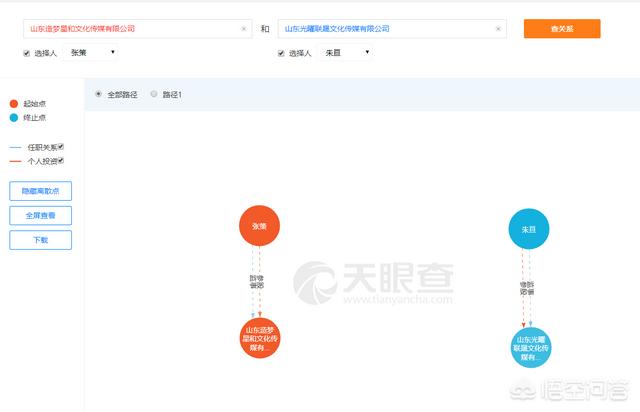Select the orange 张策 person node
The height and width of the screenshot is (412, 640).
259,226
